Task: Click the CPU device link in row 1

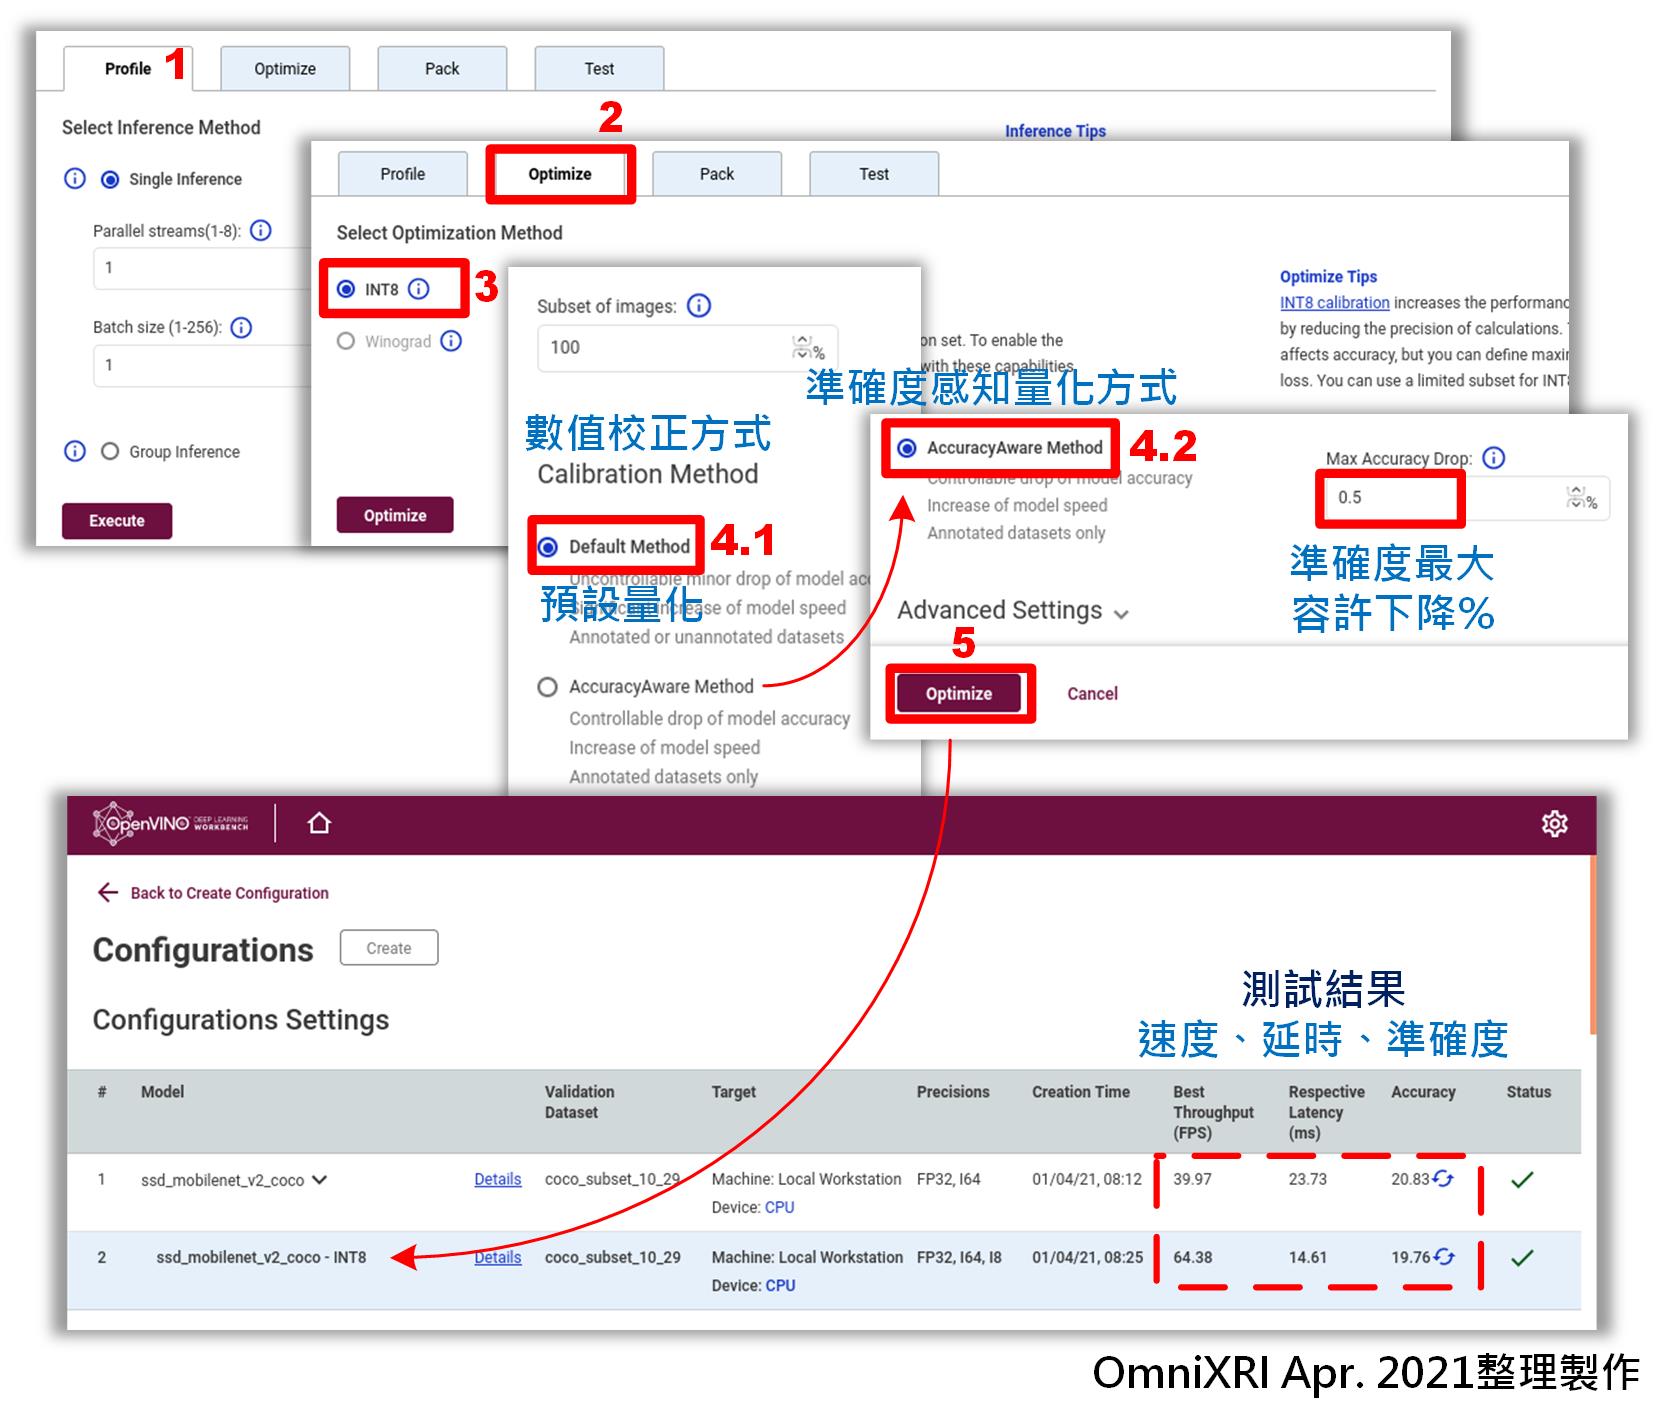Action: tap(780, 1207)
